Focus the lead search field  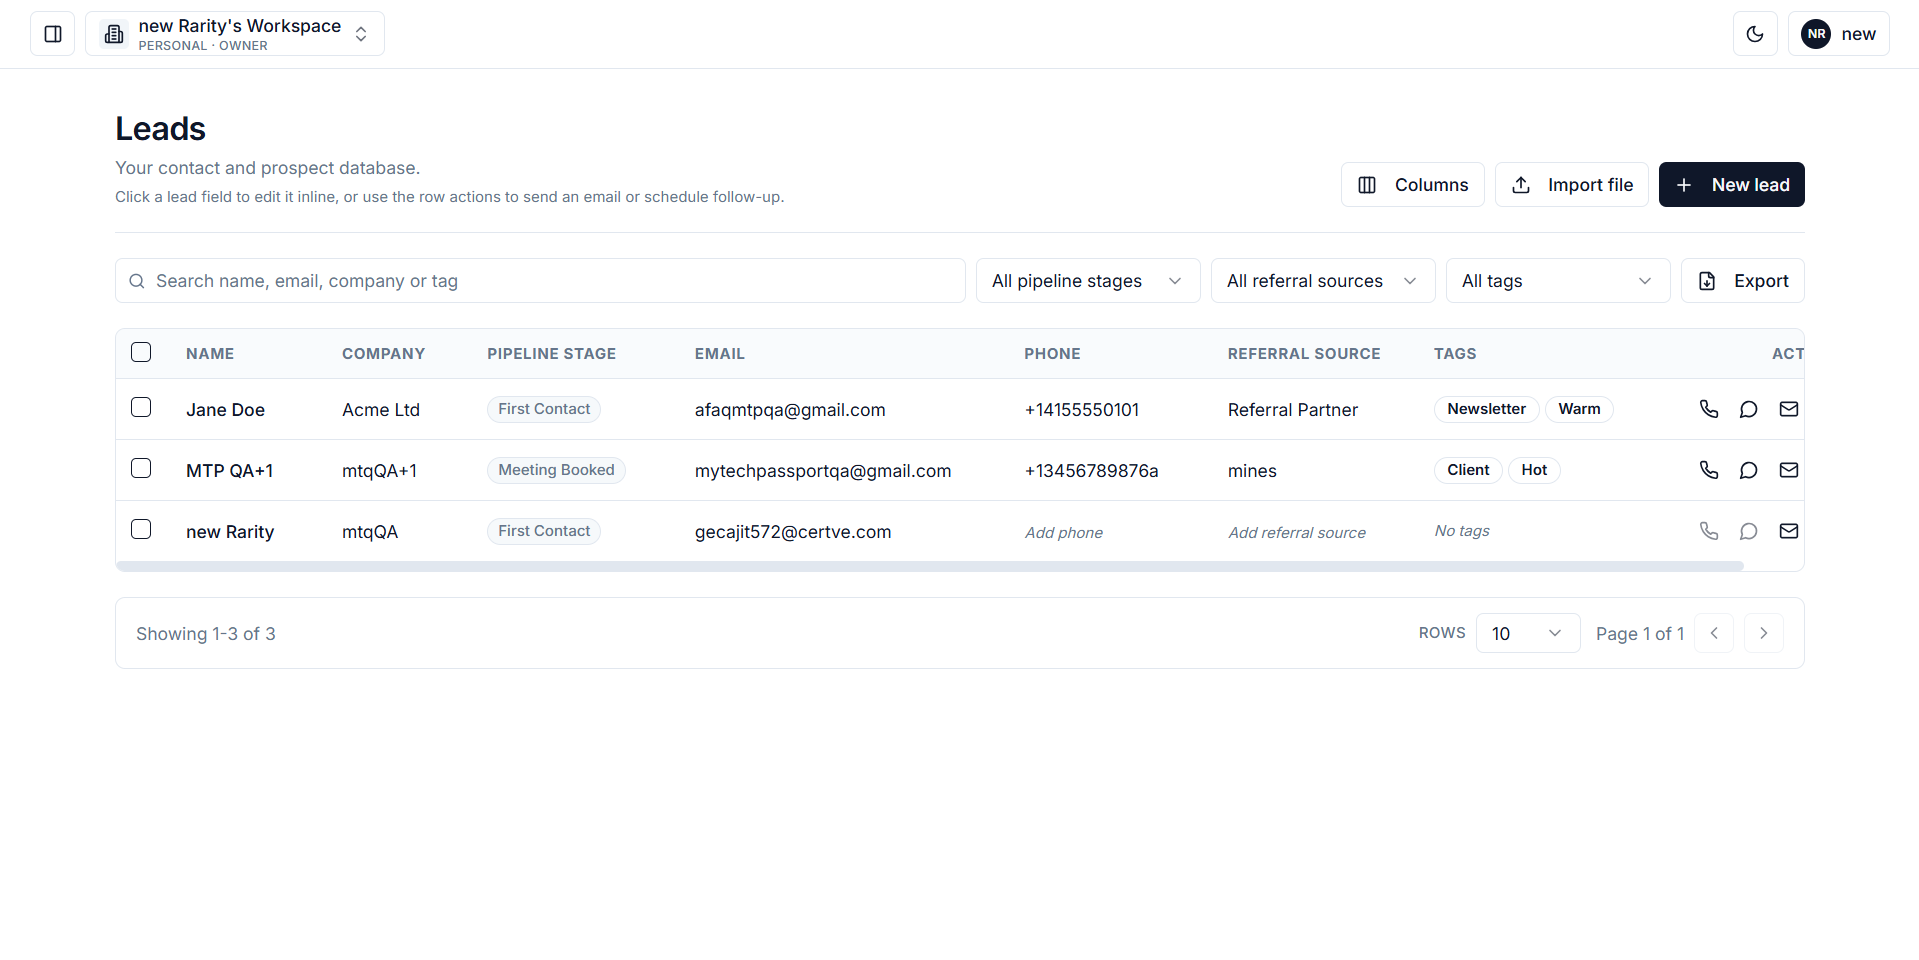click(540, 281)
